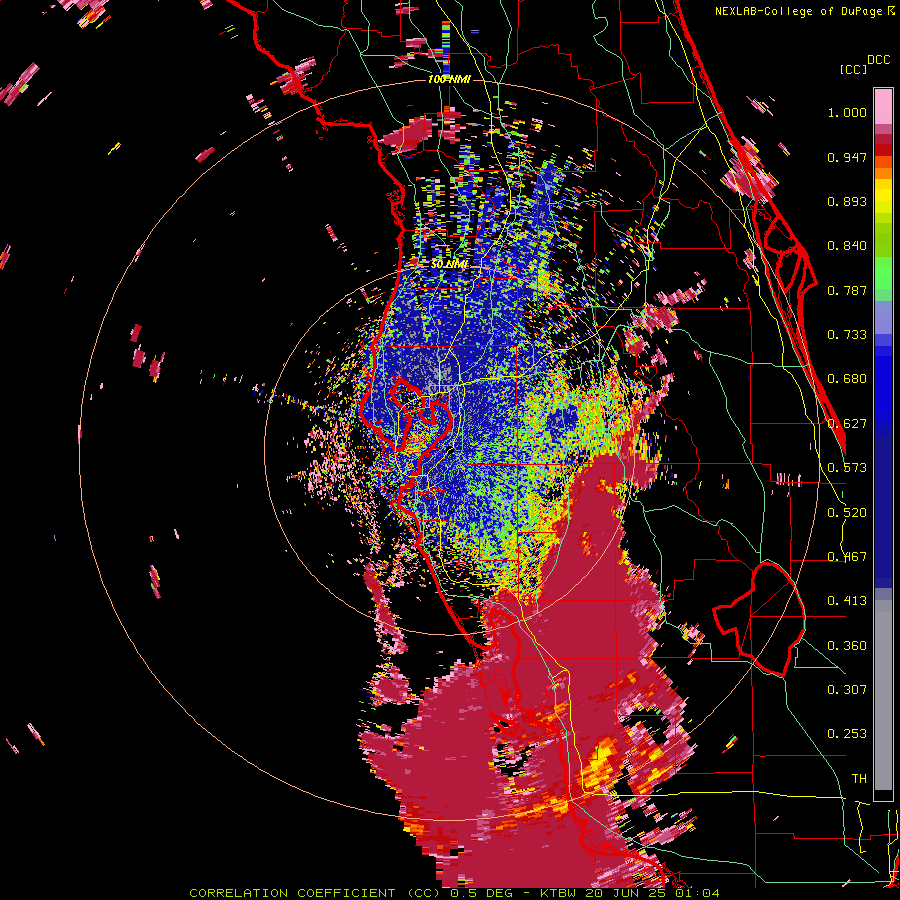Screen dimensions: 900x900
Task: Click CORRELATION COEFFICIENT in the bottom caption
Action: [292, 893]
